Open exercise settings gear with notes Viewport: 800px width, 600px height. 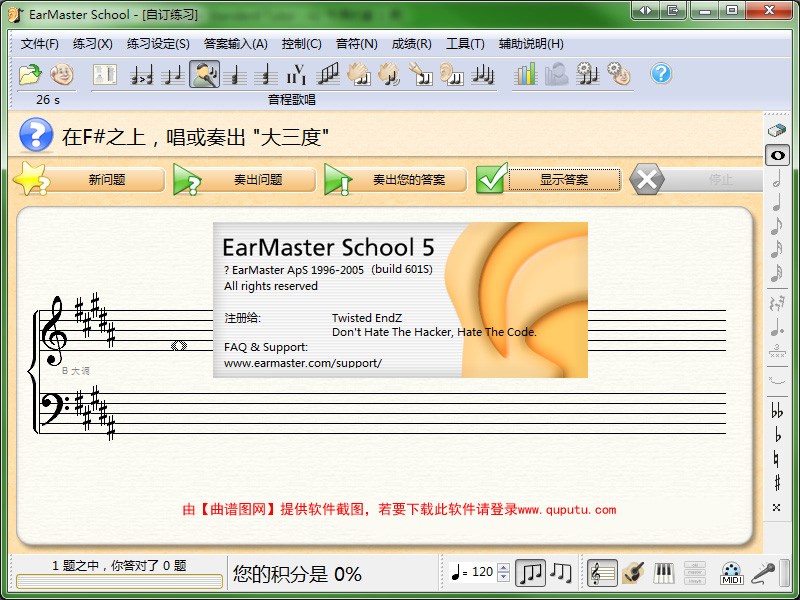pos(587,74)
